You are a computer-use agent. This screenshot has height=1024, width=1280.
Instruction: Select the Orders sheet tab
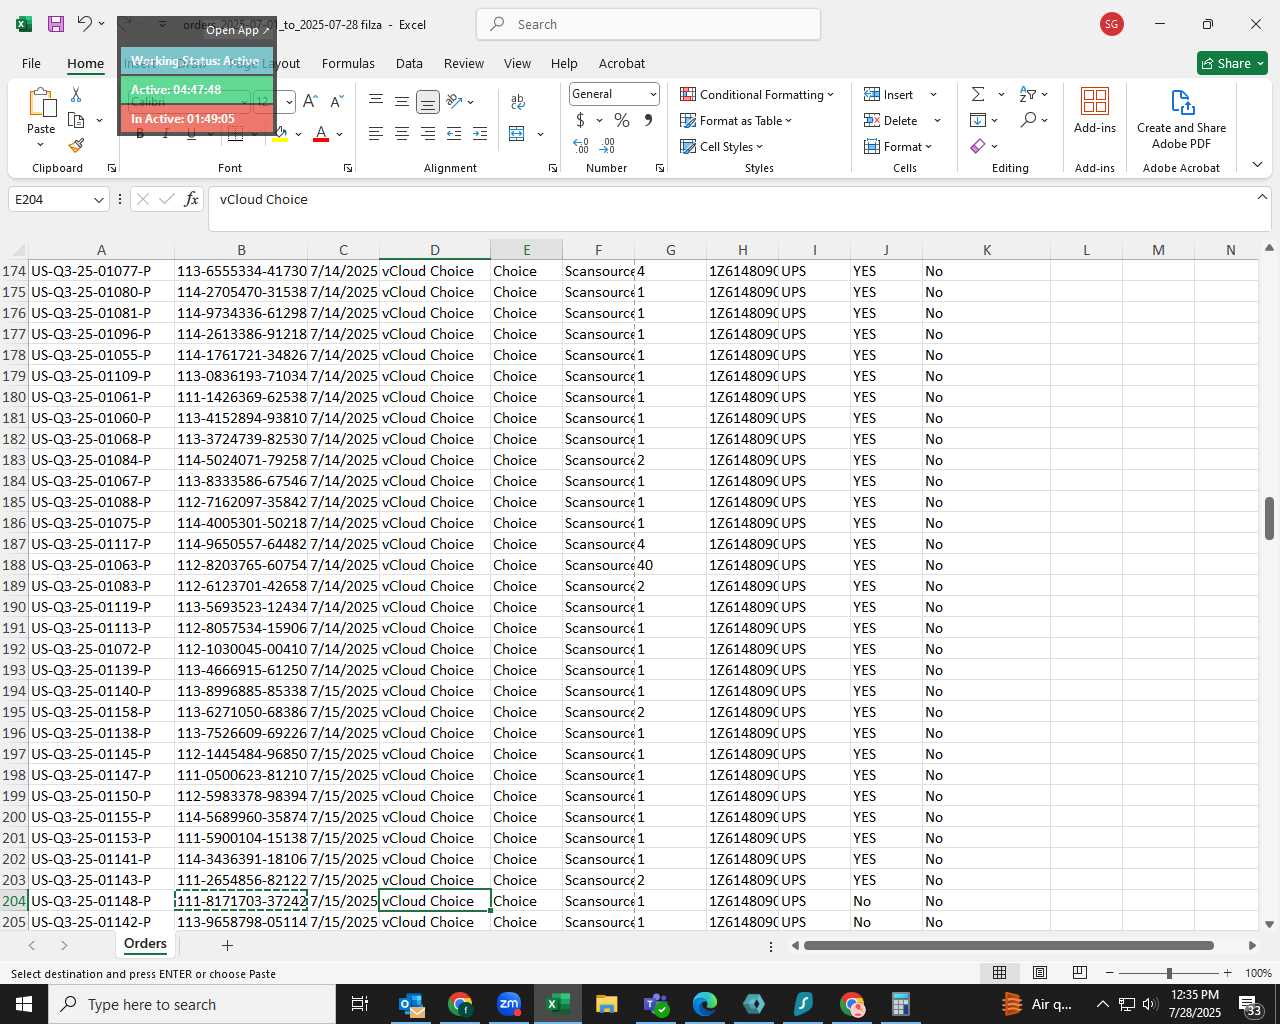tap(145, 944)
